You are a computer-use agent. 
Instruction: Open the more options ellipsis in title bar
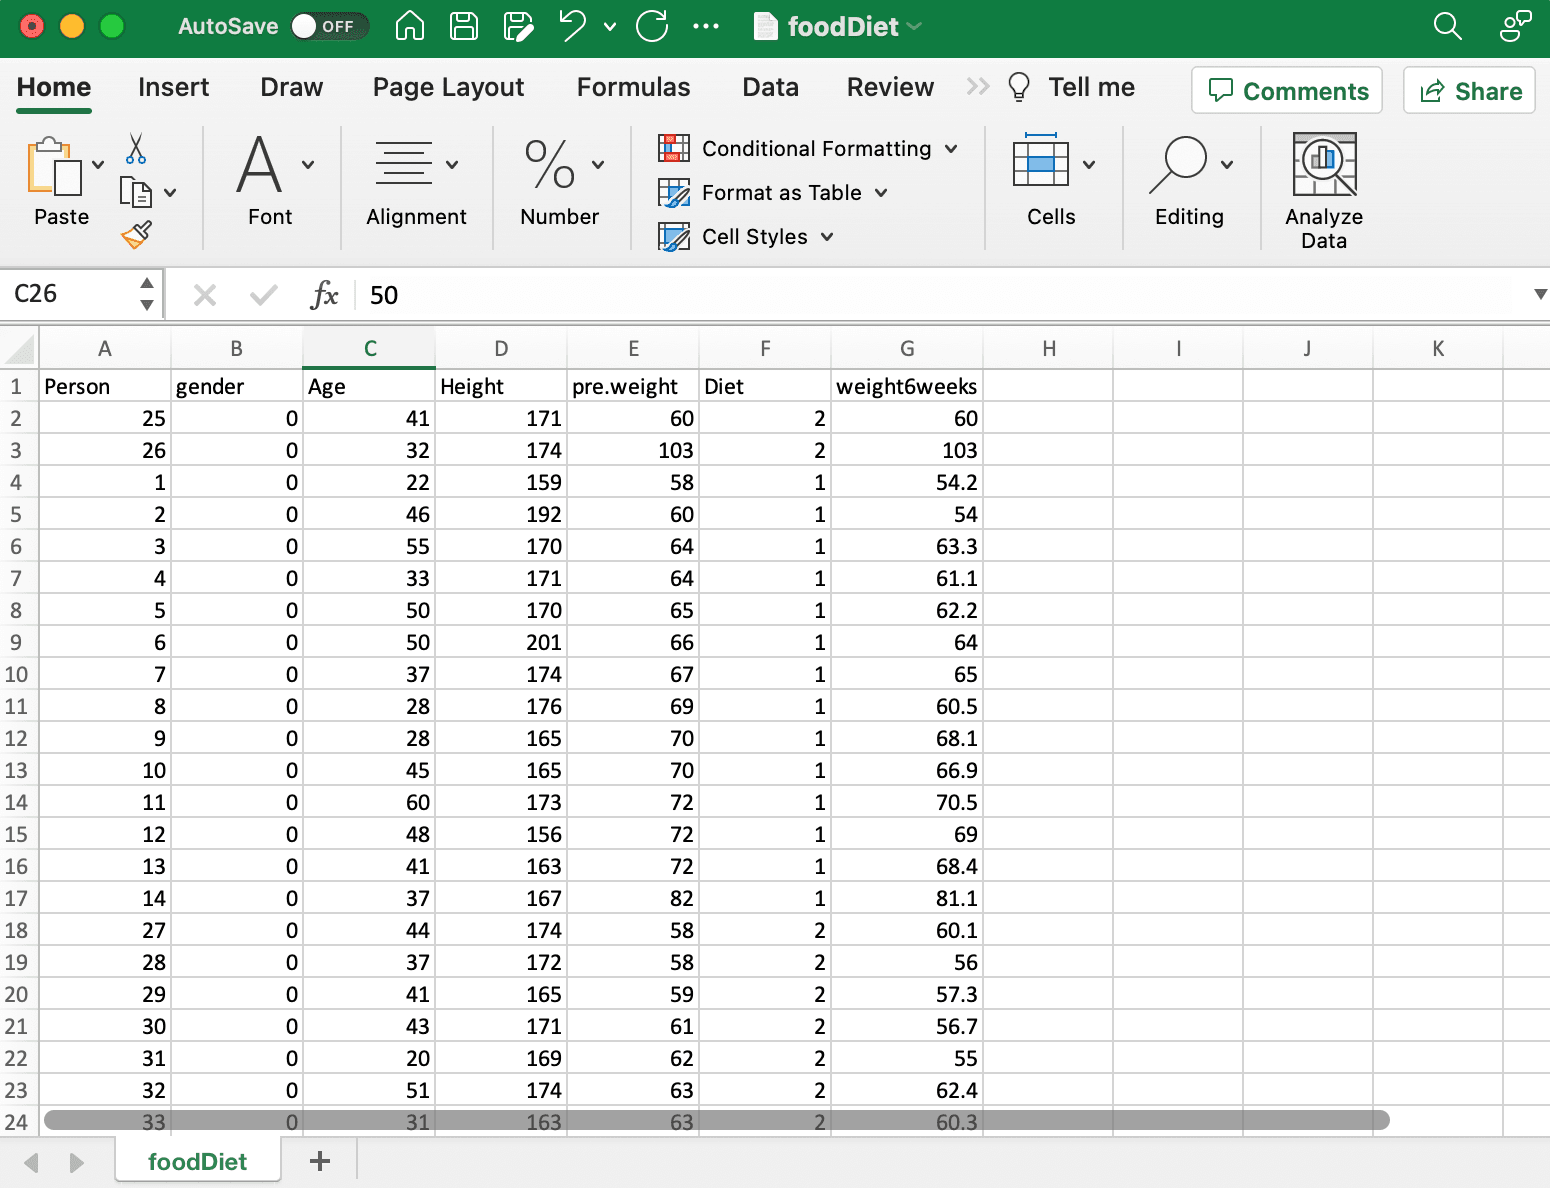point(706,26)
